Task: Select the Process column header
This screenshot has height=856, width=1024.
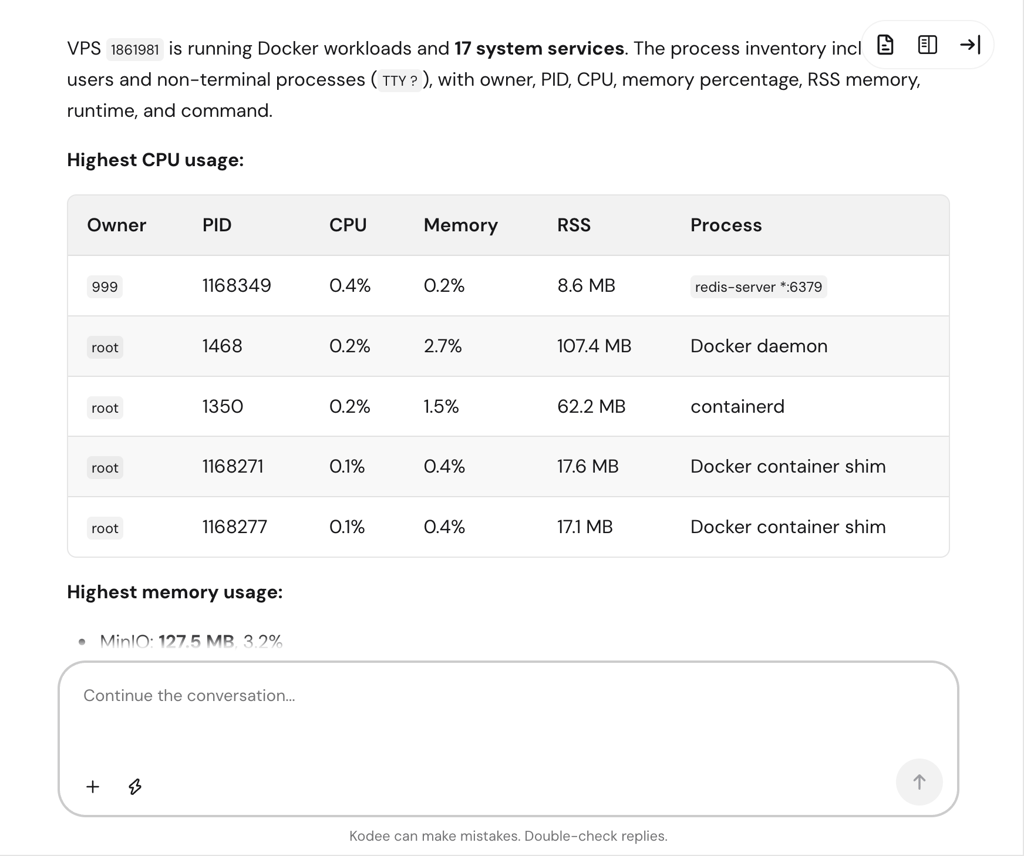Action: (726, 225)
